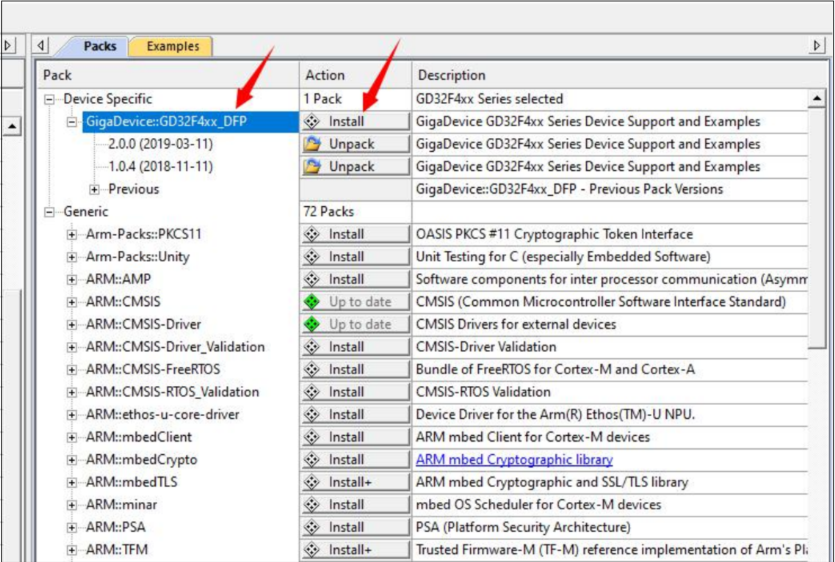Expand the ARM::CMSIS-Driver_Validation node
835x562 pixels.
click(71, 347)
